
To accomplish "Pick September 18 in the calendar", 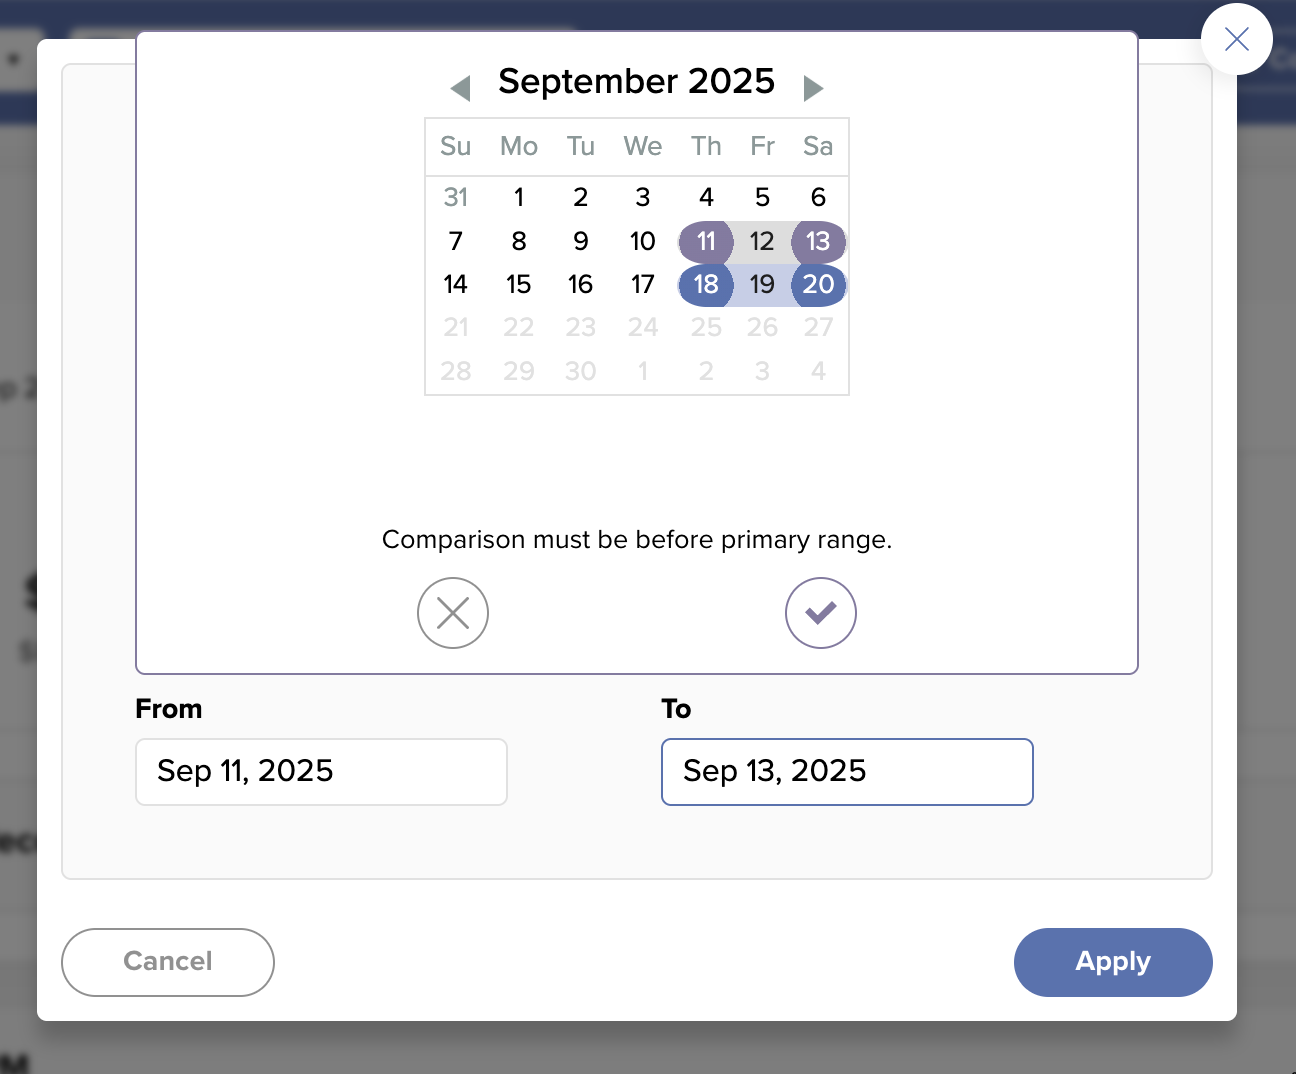I will pos(706,285).
